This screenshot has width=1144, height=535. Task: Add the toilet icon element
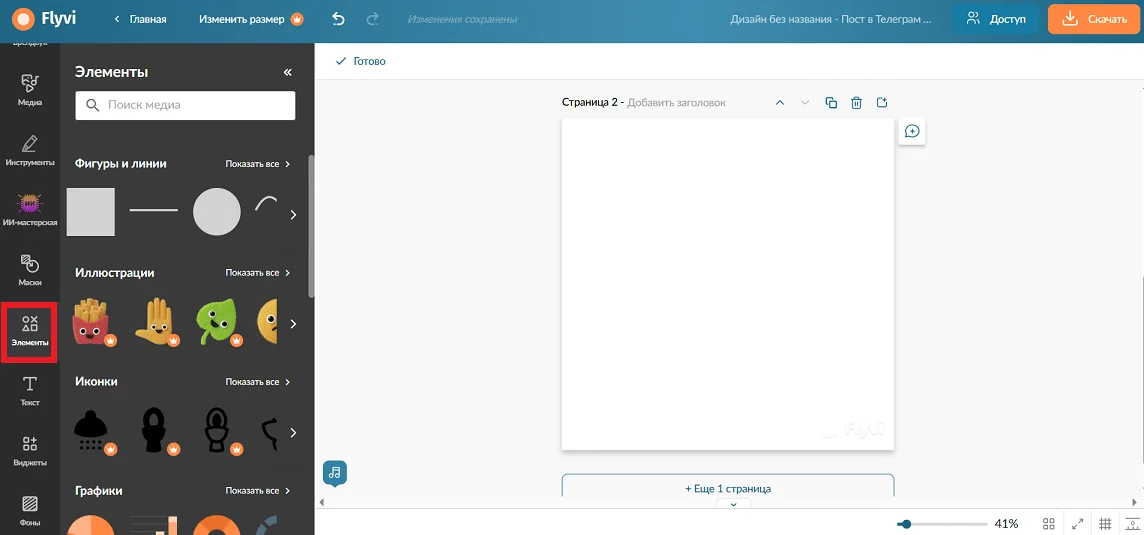coord(219,431)
